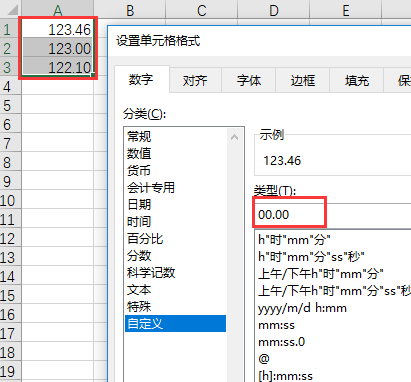Click cell A1 showing 123.46
The width and height of the screenshot is (411, 382).
coord(57,29)
